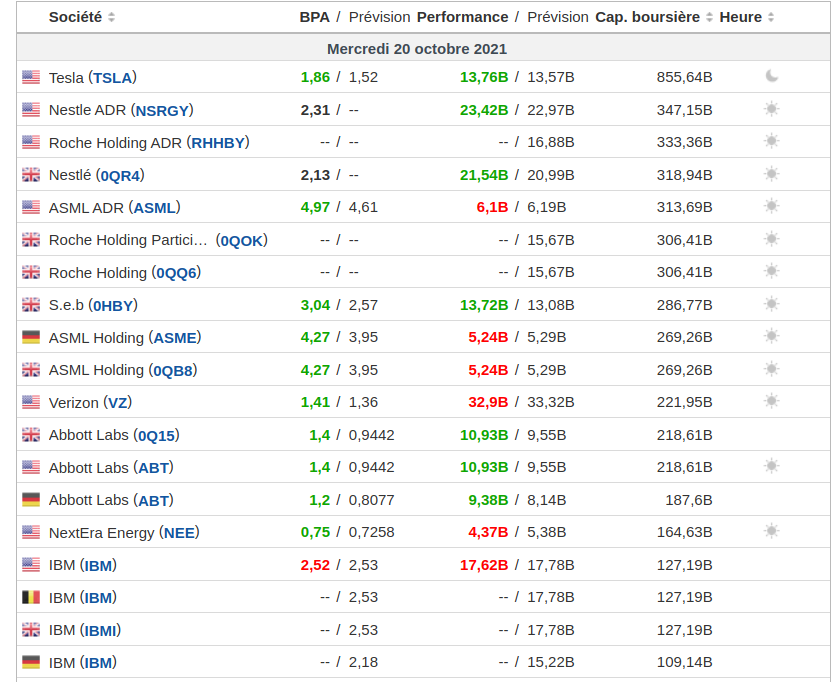Click the US flag icon beside Tesla
This screenshot has height=682, width=838.
pos(31,77)
